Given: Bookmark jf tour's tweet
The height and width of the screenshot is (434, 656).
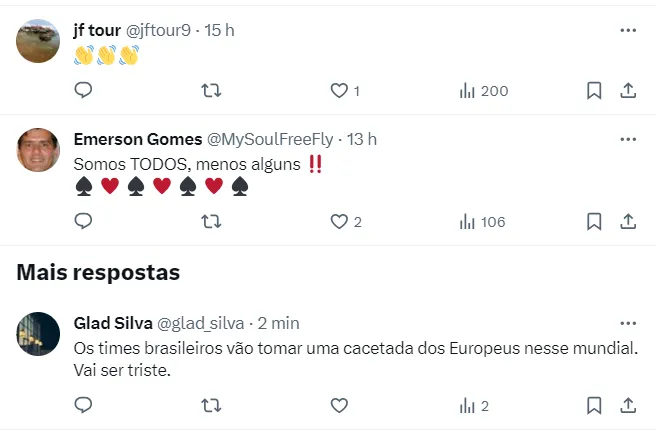Looking at the screenshot, I should tap(594, 91).
